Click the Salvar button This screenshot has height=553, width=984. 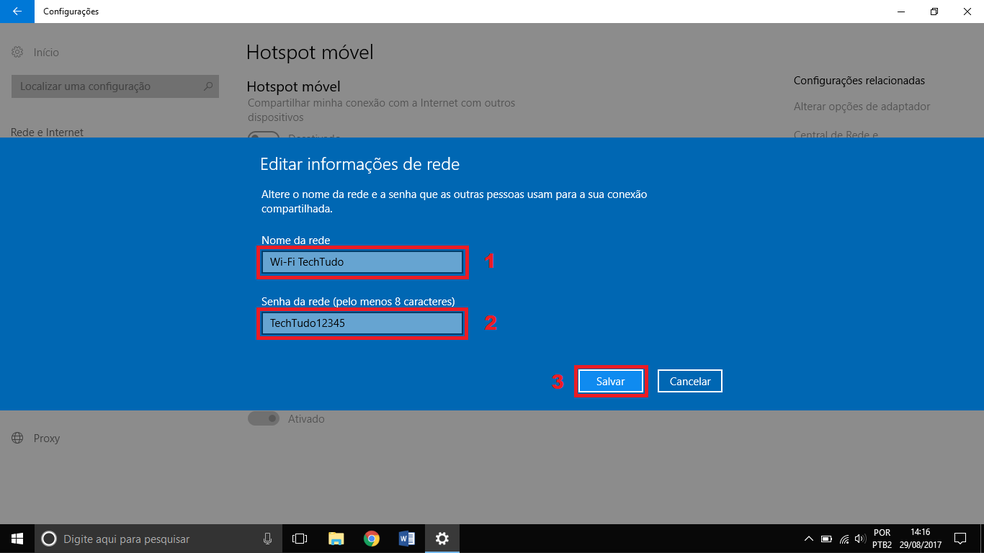point(610,381)
